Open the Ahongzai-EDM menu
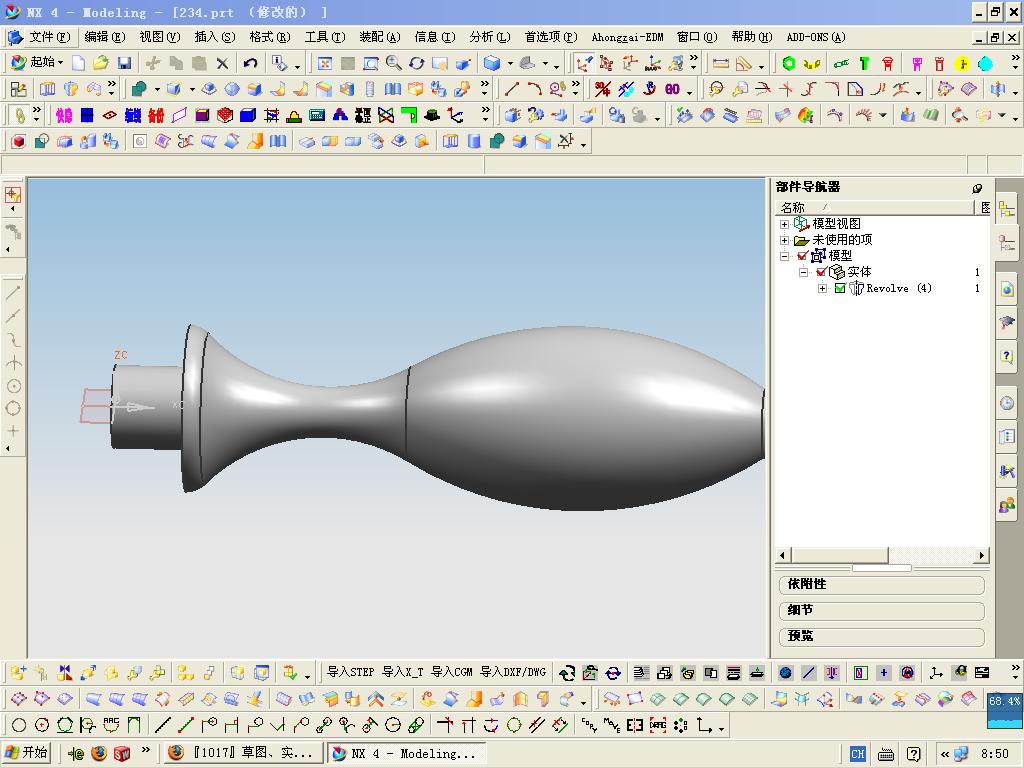Screen dimensions: 1024x768 627,37
